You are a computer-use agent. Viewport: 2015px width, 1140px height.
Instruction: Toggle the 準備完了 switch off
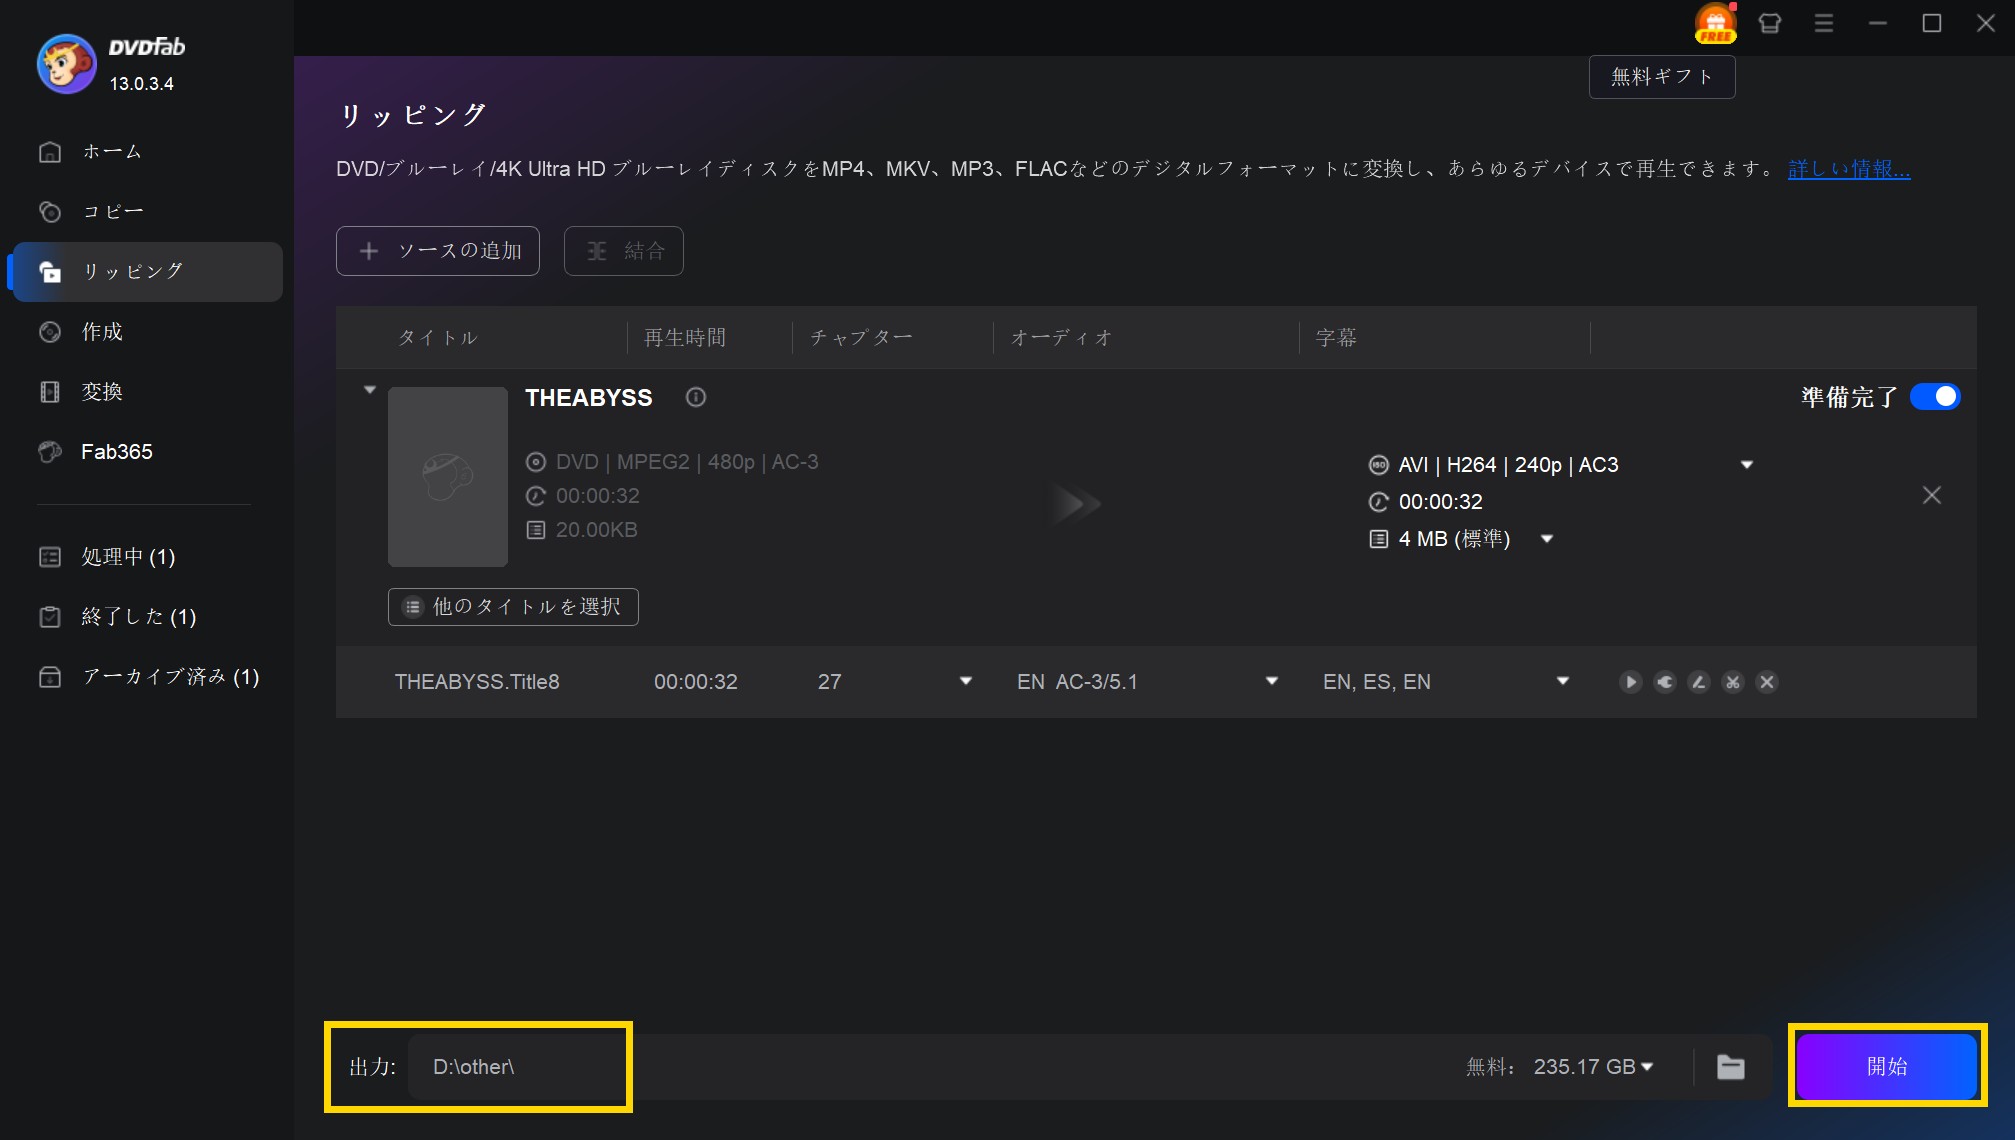(1935, 397)
